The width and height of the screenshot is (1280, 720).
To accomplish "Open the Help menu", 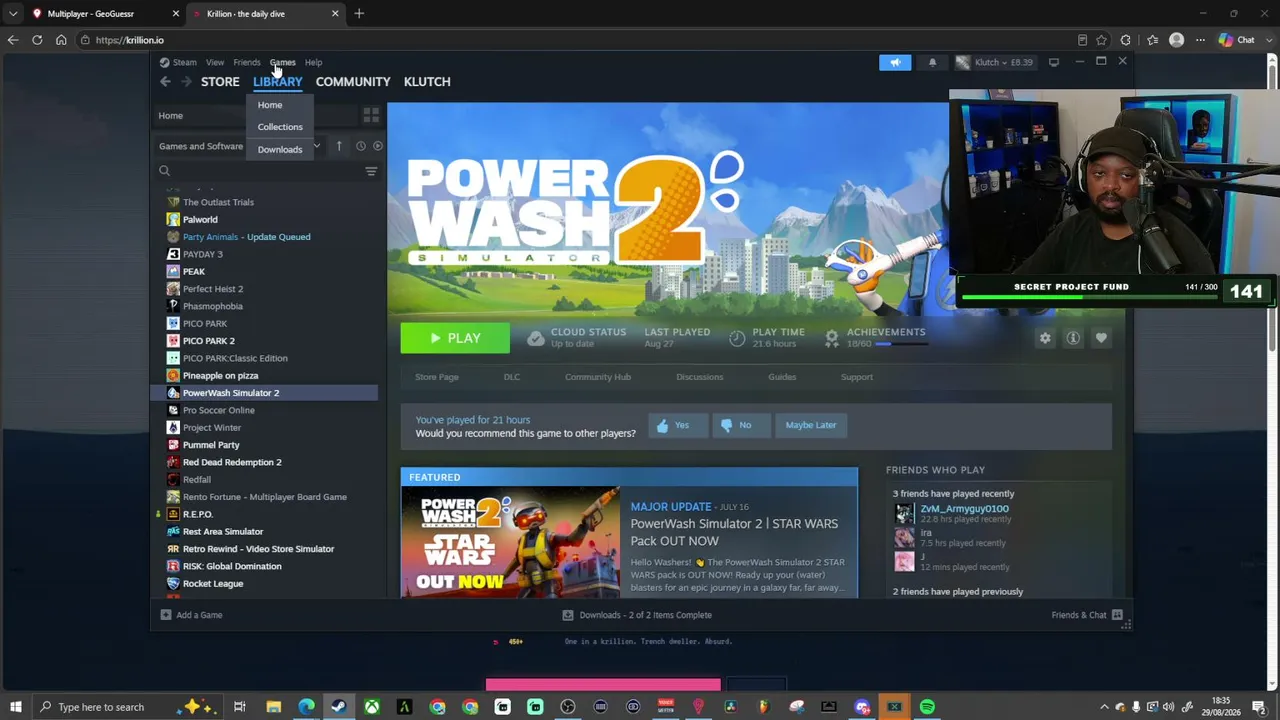I will tap(313, 62).
